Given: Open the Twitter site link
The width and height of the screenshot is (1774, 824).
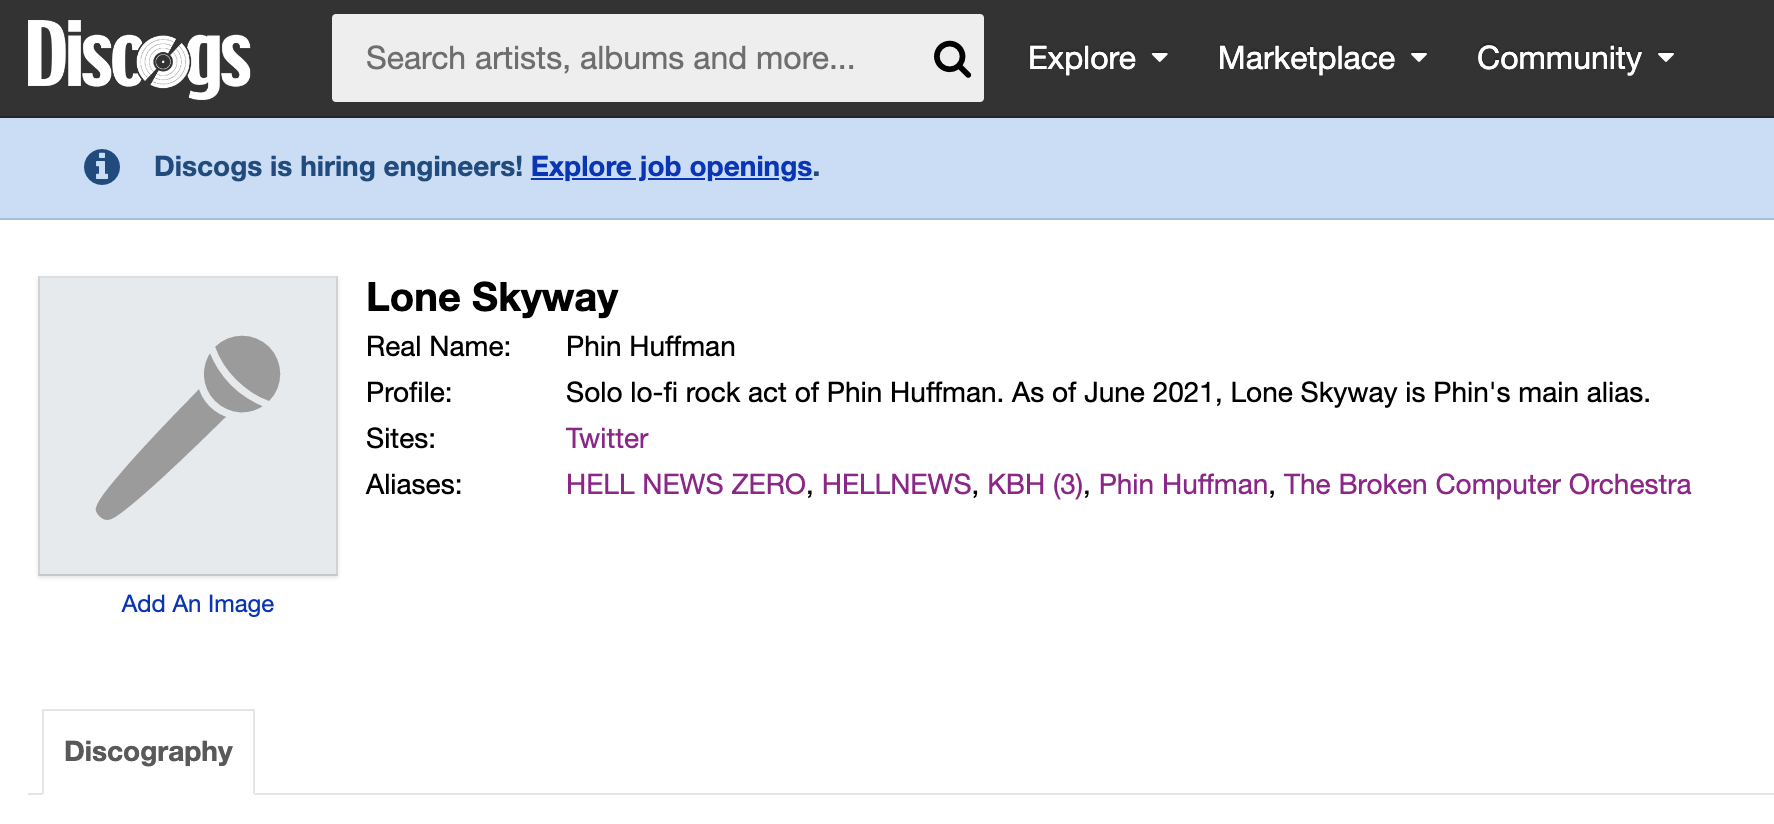Looking at the screenshot, I should (607, 439).
